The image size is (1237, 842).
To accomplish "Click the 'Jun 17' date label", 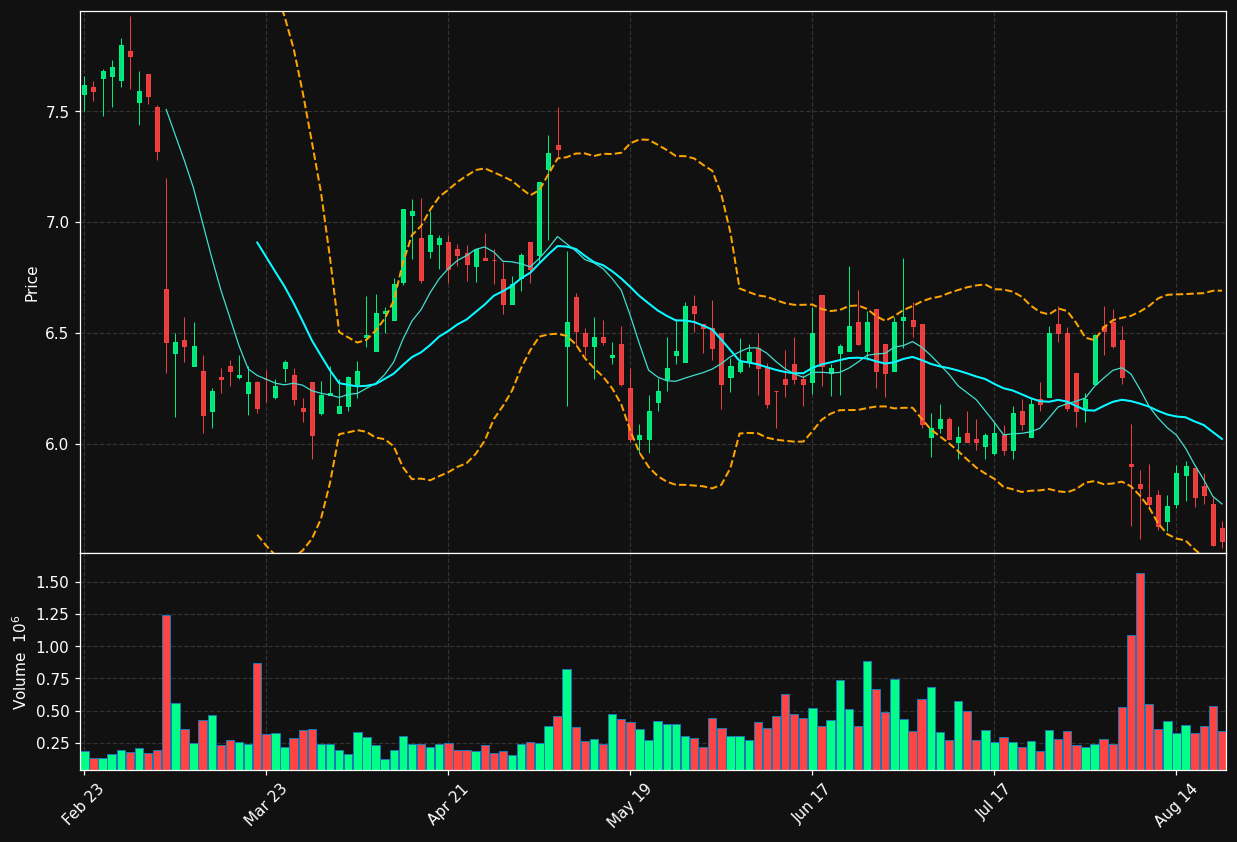I will click(x=811, y=804).
